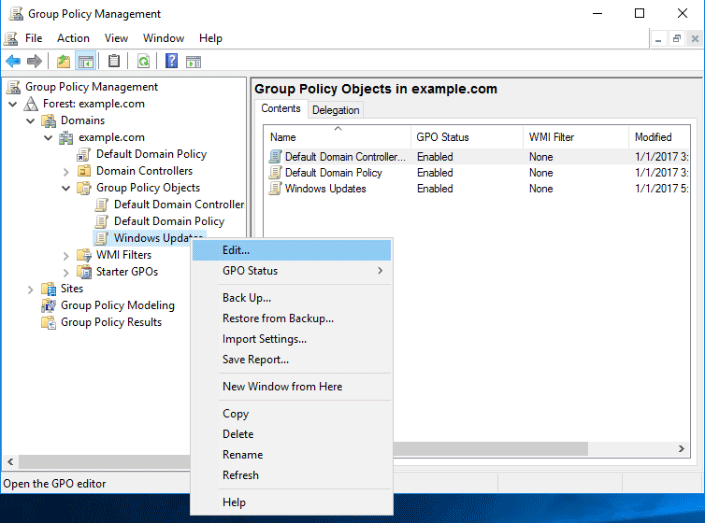Select Delete from the context menu
Screen dimensions: 705x523
pos(291,434)
